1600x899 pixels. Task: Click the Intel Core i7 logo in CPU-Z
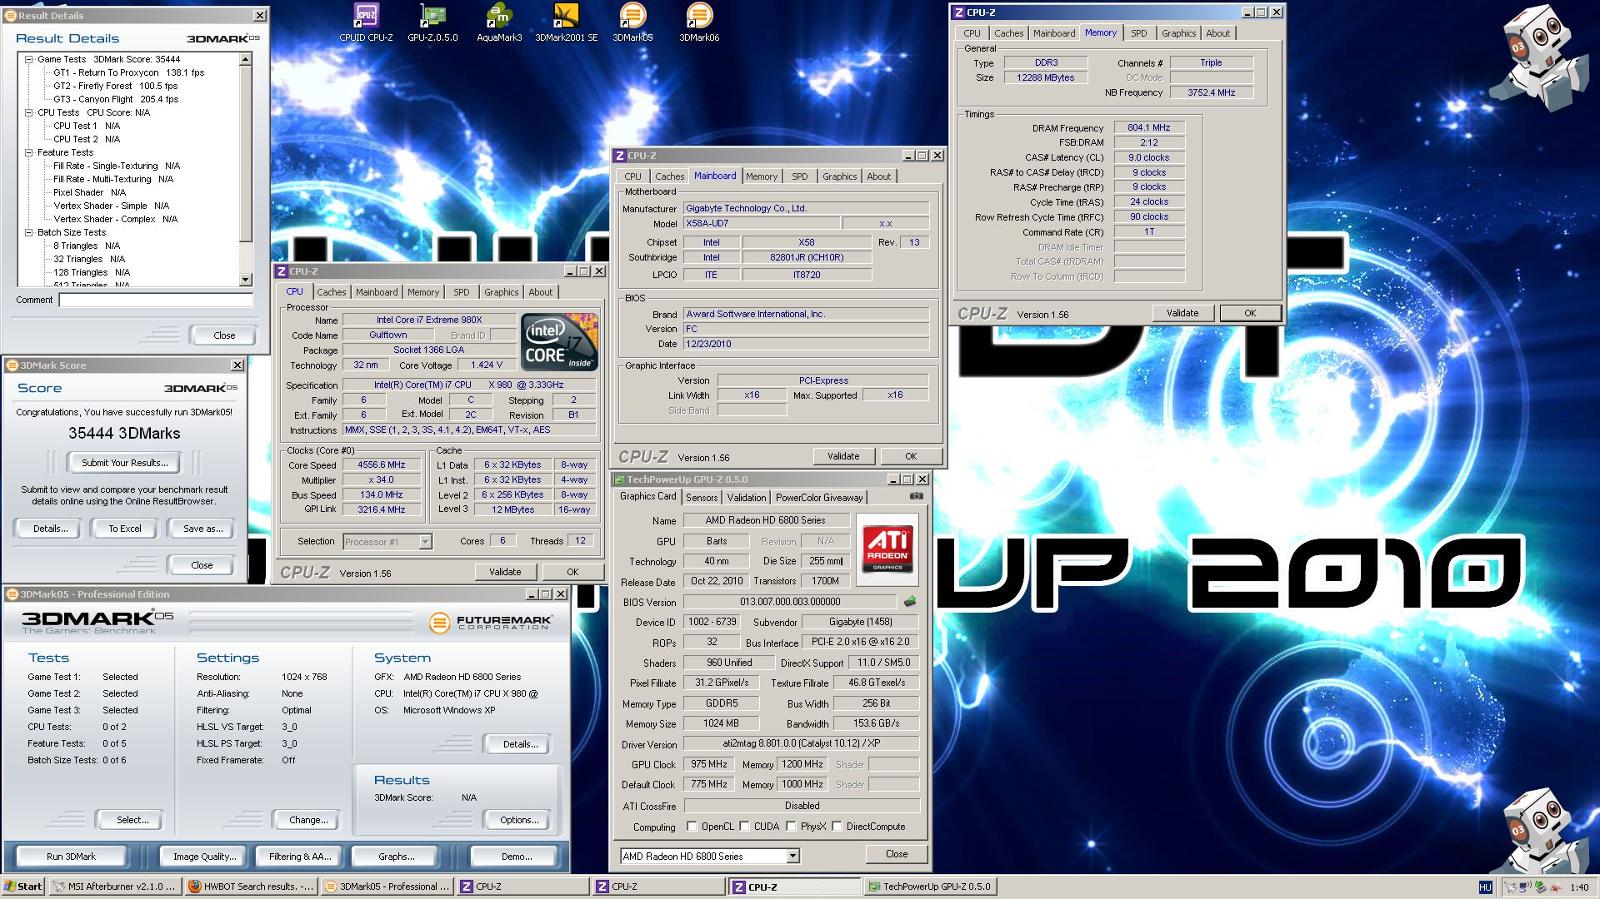point(560,341)
